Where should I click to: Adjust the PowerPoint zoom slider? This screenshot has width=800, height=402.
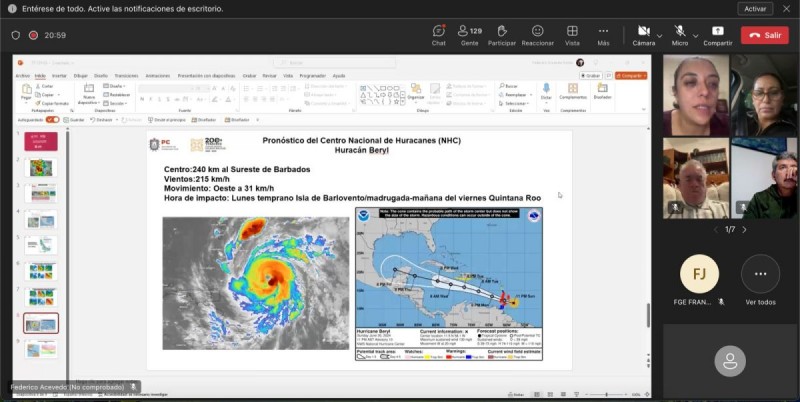pyautogui.click(x=607, y=394)
